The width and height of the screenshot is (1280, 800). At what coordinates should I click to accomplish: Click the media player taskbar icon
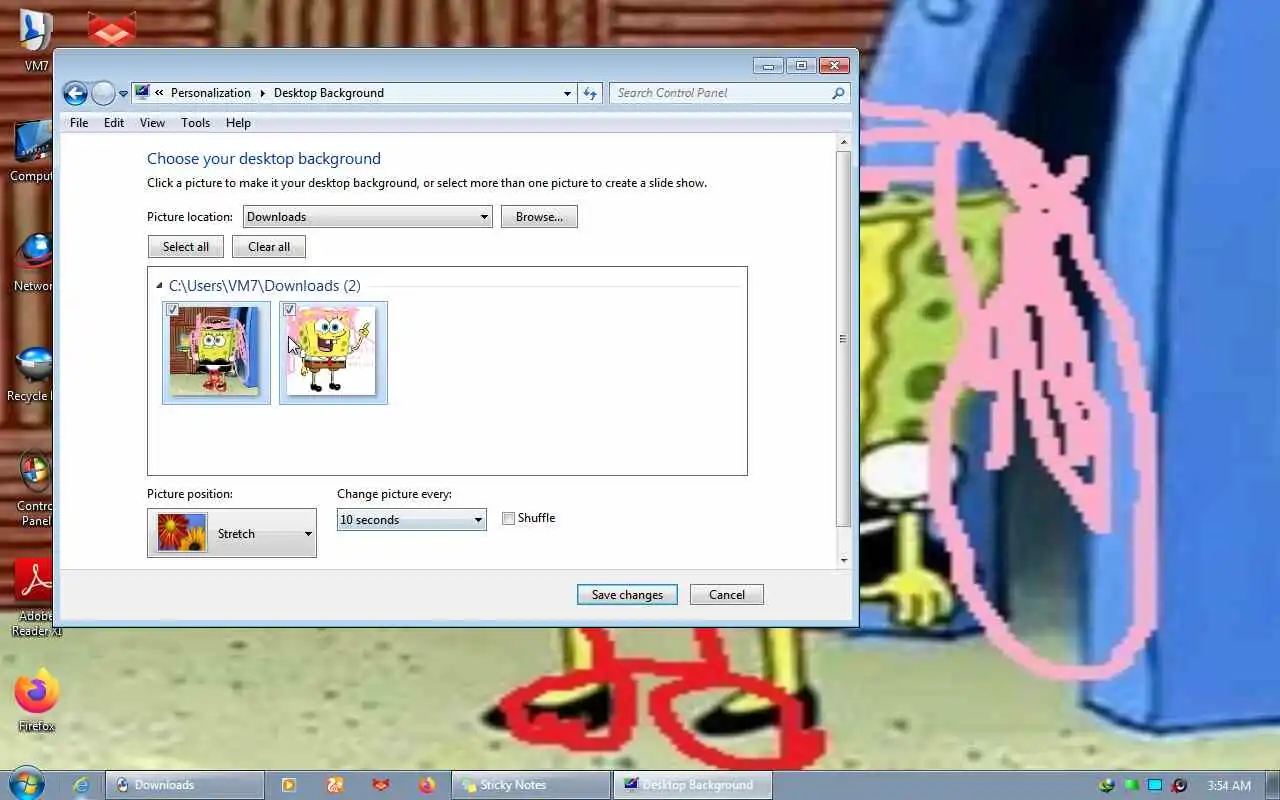(x=289, y=785)
